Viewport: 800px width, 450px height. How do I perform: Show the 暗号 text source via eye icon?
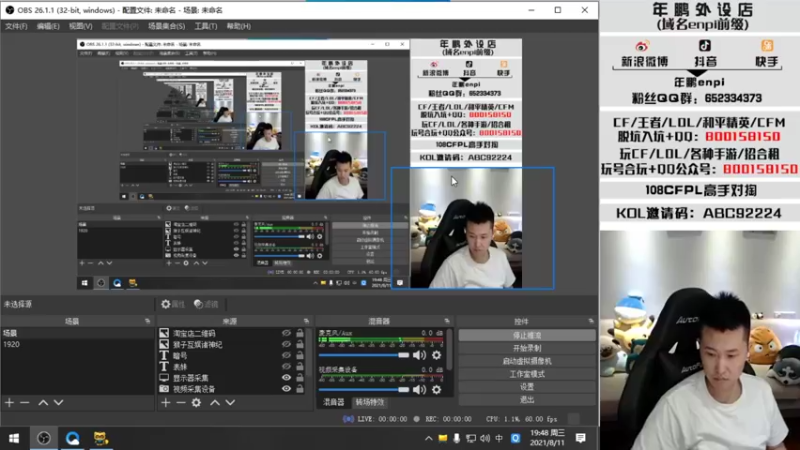point(286,356)
